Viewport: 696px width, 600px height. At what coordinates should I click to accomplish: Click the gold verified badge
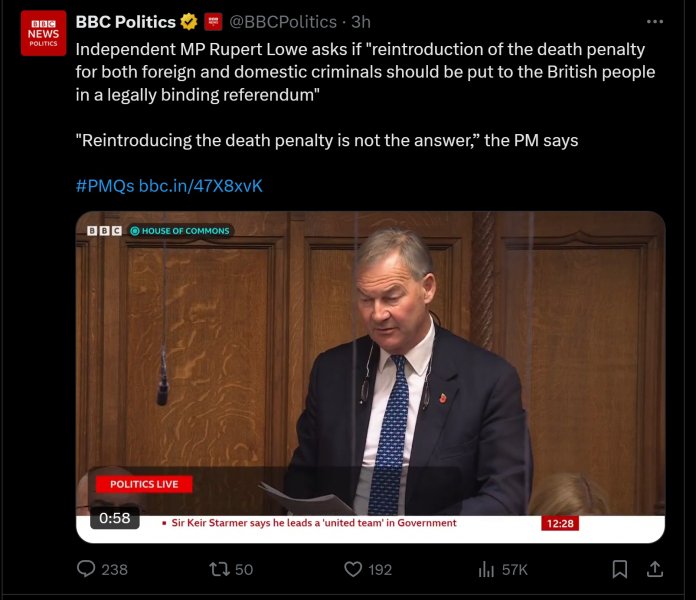click(x=189, y=22)
